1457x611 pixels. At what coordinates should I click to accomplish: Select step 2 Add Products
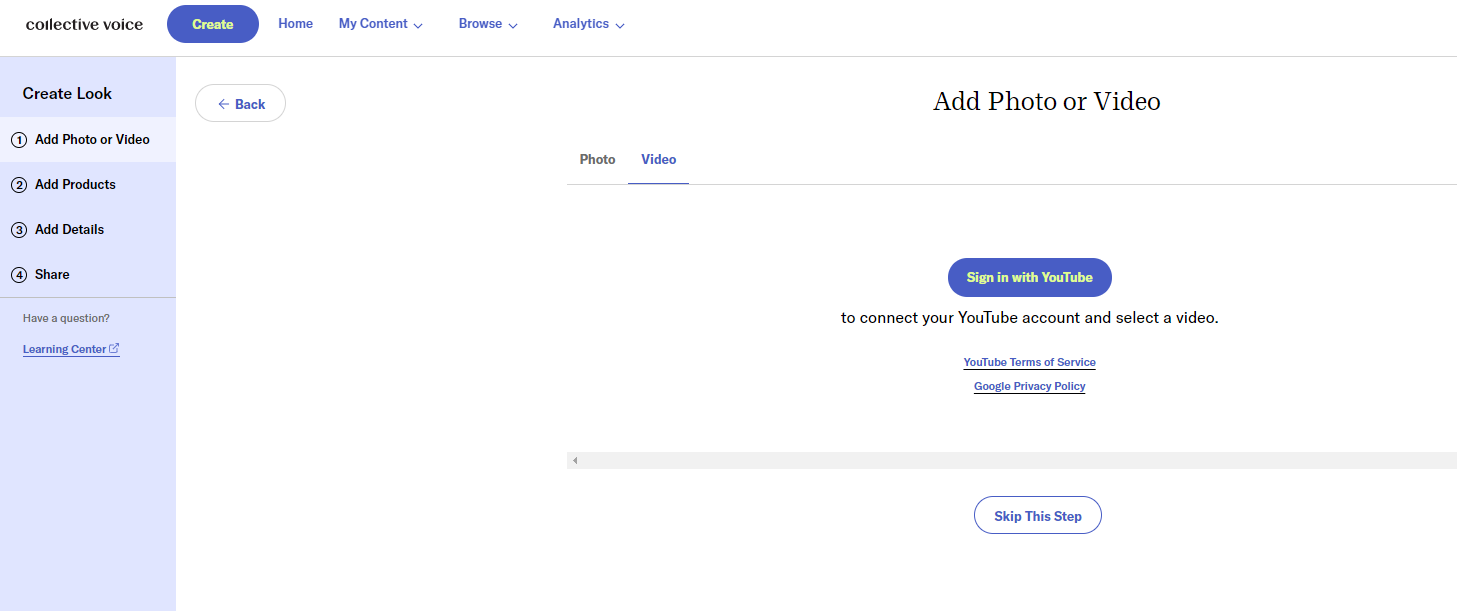point(88,185)
